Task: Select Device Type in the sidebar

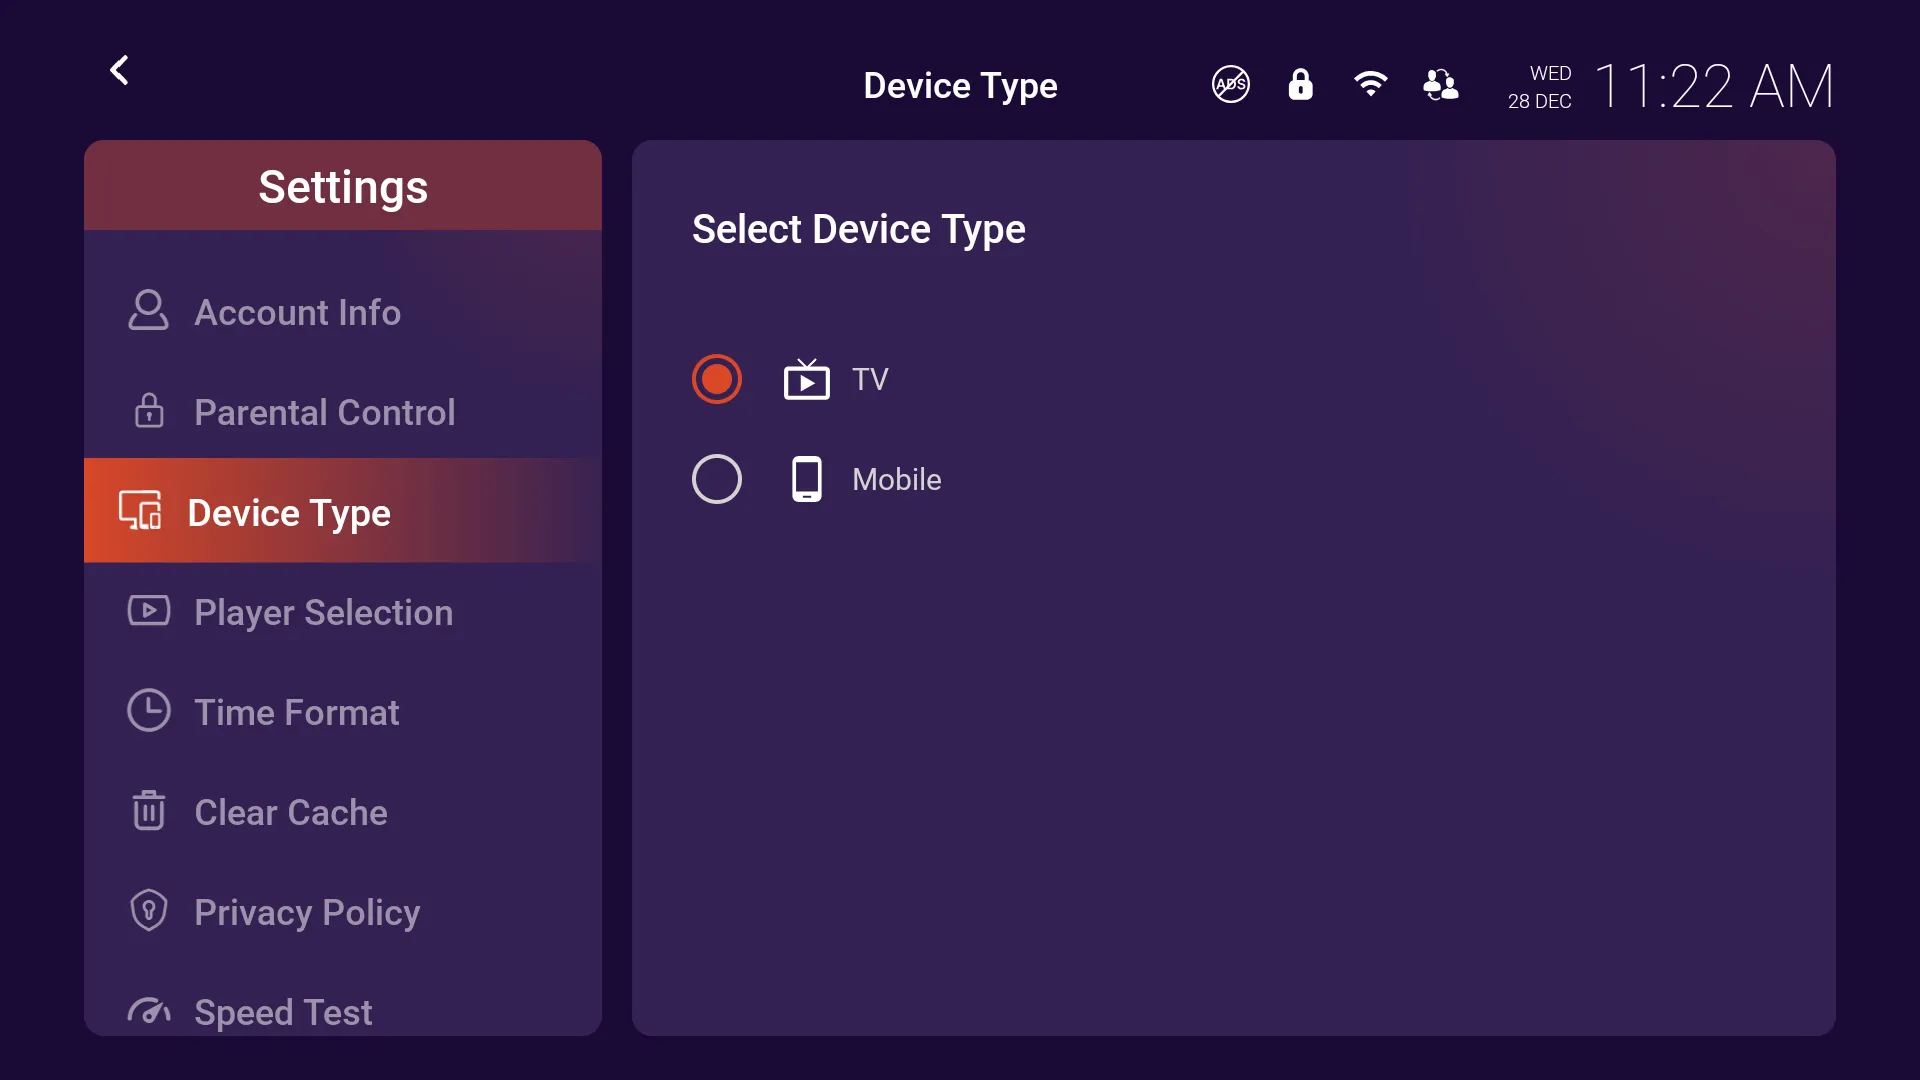Action: (x=343, y=511)
